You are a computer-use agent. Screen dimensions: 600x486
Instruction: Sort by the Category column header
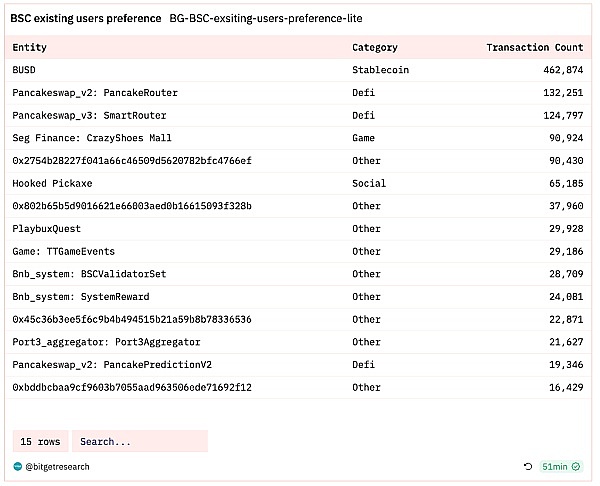pos(374,47)
